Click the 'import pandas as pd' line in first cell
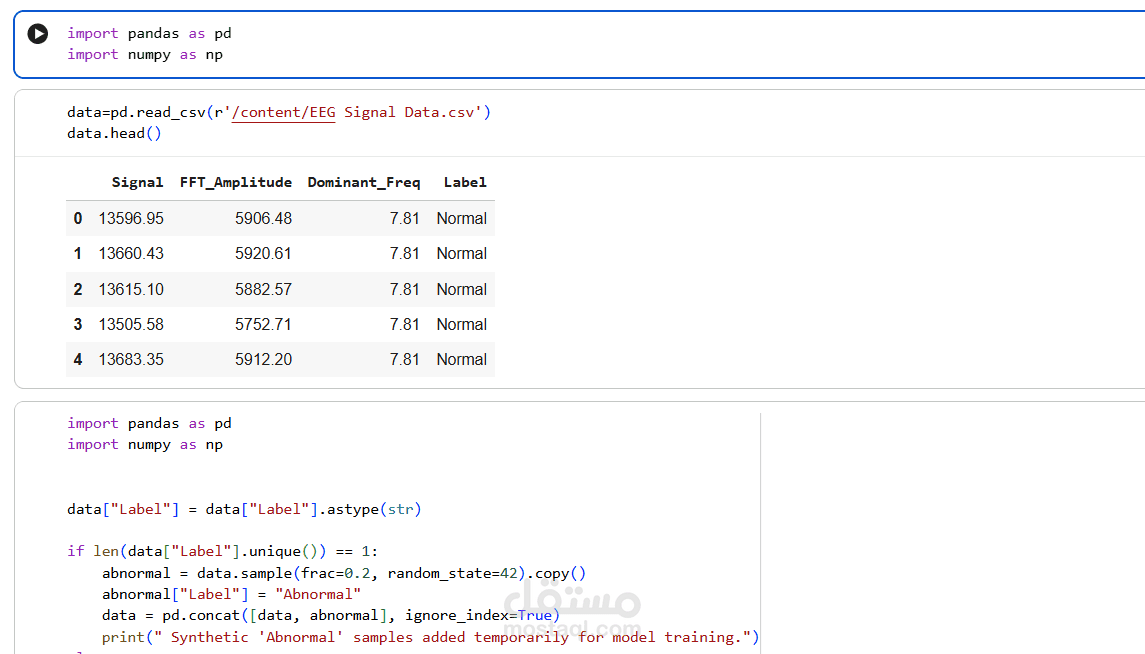Screen dimensions: 1145x654 pos(149,33)
